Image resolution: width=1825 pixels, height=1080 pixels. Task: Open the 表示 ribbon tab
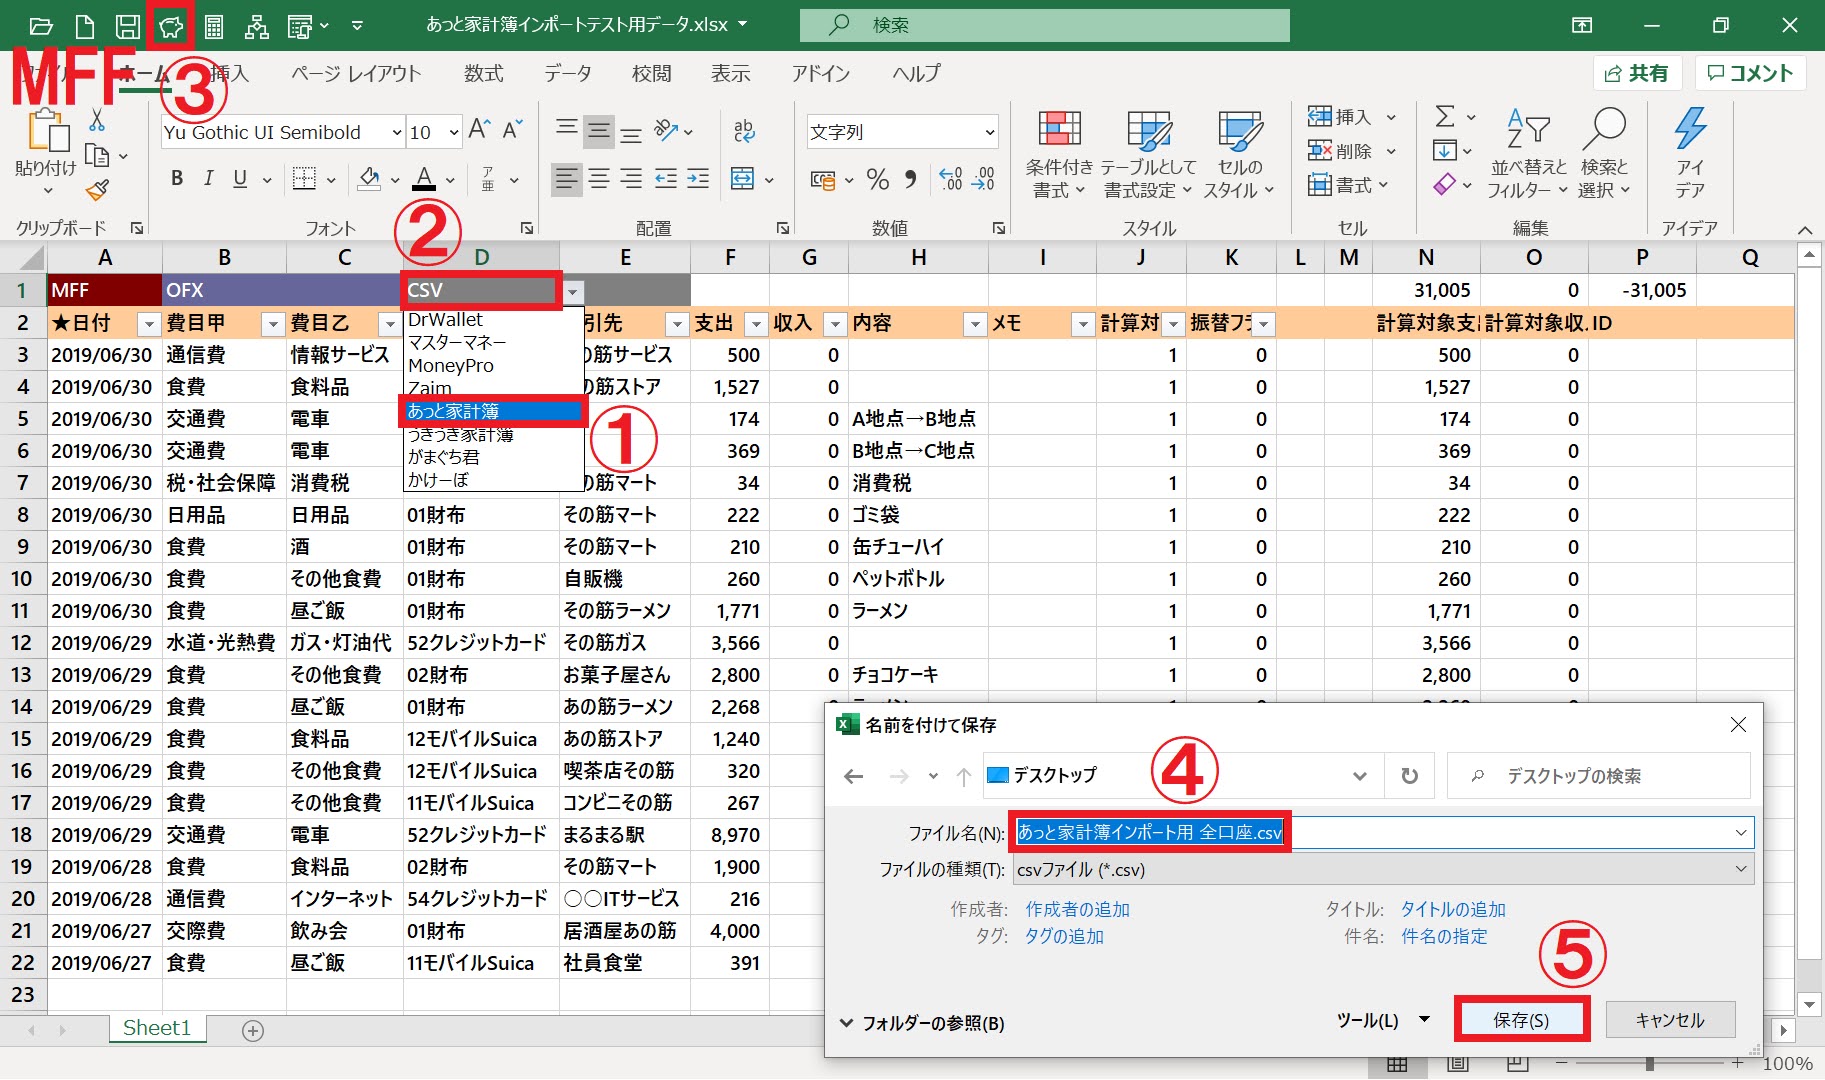(731, 73)
